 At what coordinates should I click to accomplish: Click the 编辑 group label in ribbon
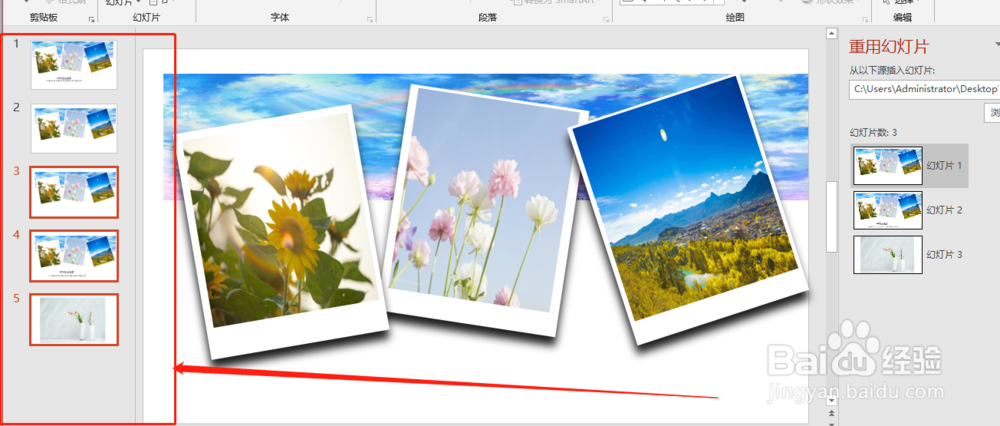coord(902,18)
